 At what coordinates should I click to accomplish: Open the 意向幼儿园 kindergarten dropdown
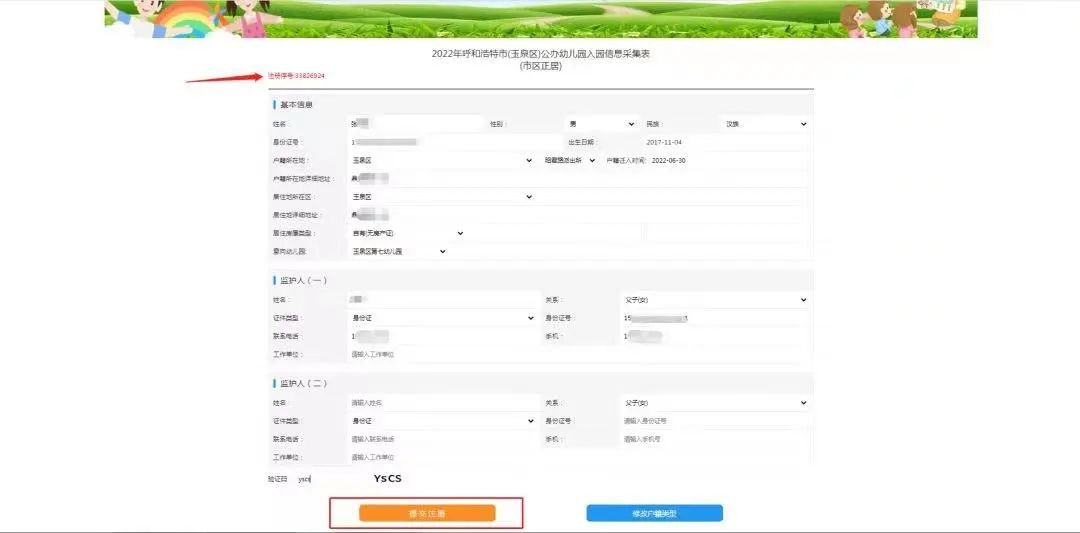tap(398, 252)
